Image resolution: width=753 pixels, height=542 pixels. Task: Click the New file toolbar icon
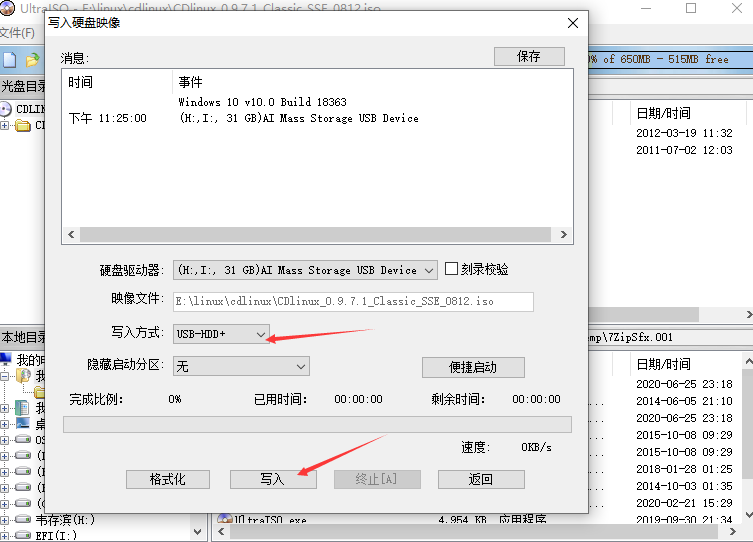tap(10, 60)
